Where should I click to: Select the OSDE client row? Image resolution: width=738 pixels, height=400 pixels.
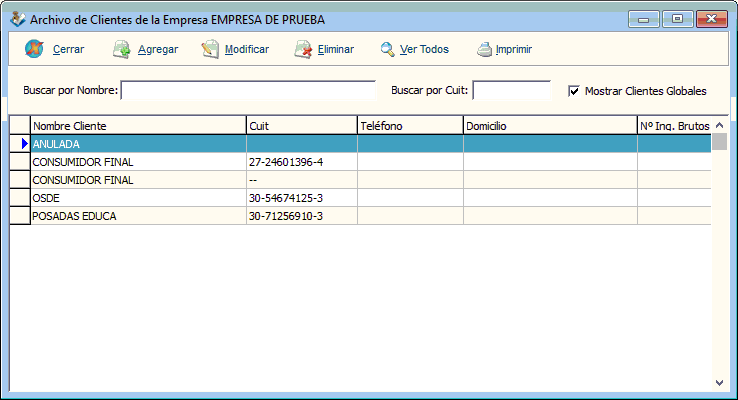tap(138, 198)
